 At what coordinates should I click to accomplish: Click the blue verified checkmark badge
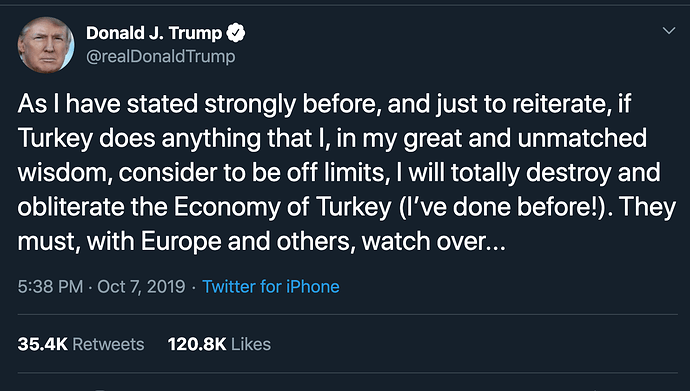(236, 33)
